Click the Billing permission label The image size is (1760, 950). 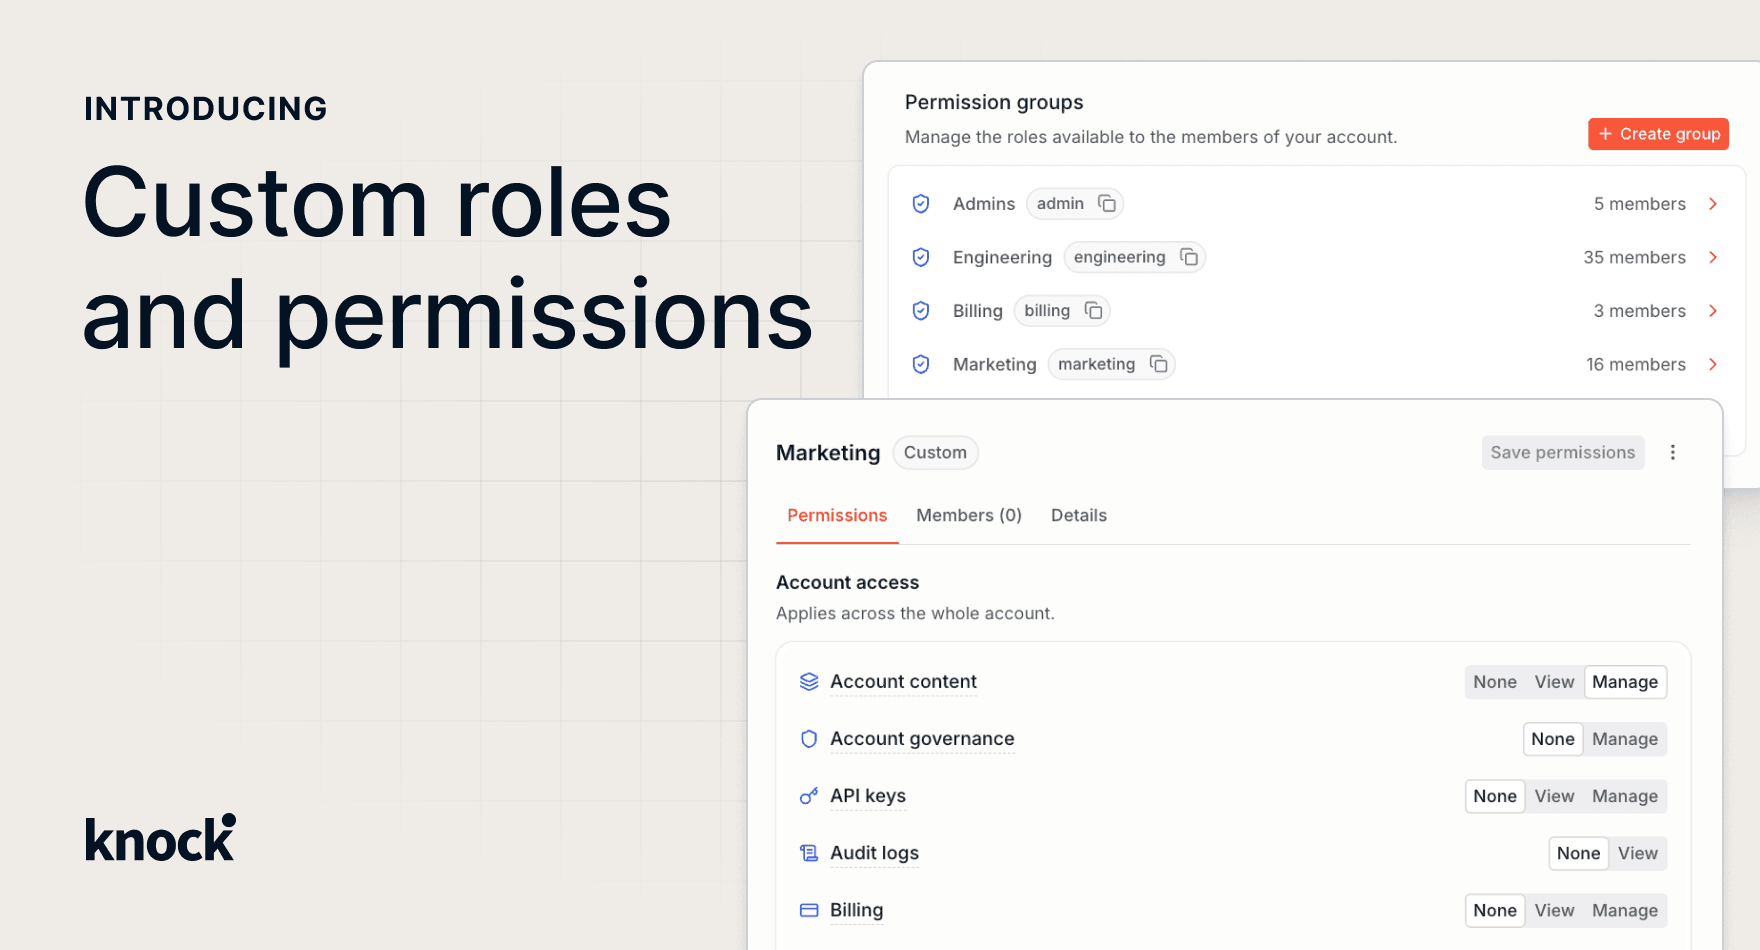pyautogui.click(x=857, y=910)
